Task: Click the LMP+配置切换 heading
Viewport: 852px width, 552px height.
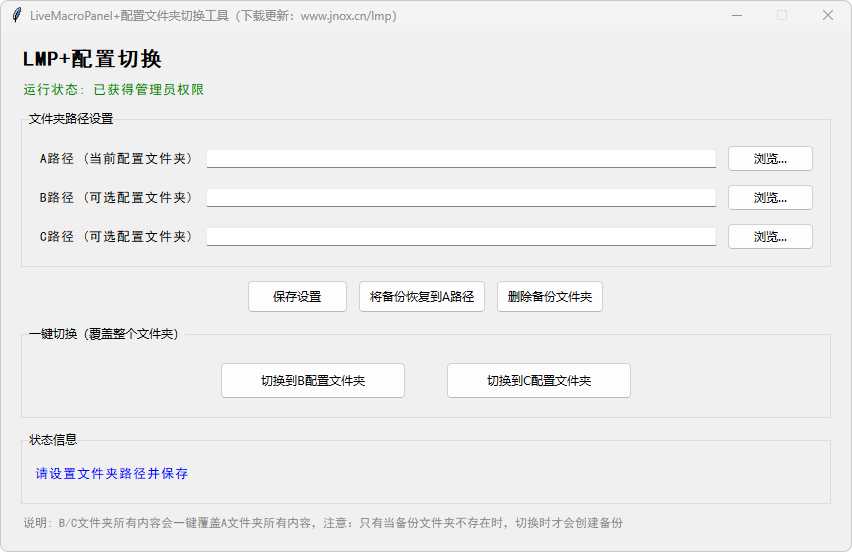Action: 92,59
